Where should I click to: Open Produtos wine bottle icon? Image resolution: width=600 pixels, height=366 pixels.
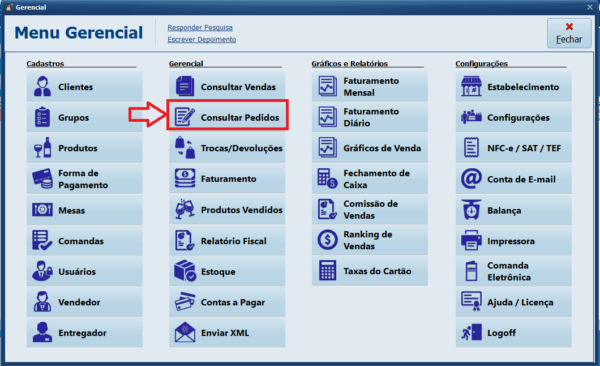coord(42,148)
